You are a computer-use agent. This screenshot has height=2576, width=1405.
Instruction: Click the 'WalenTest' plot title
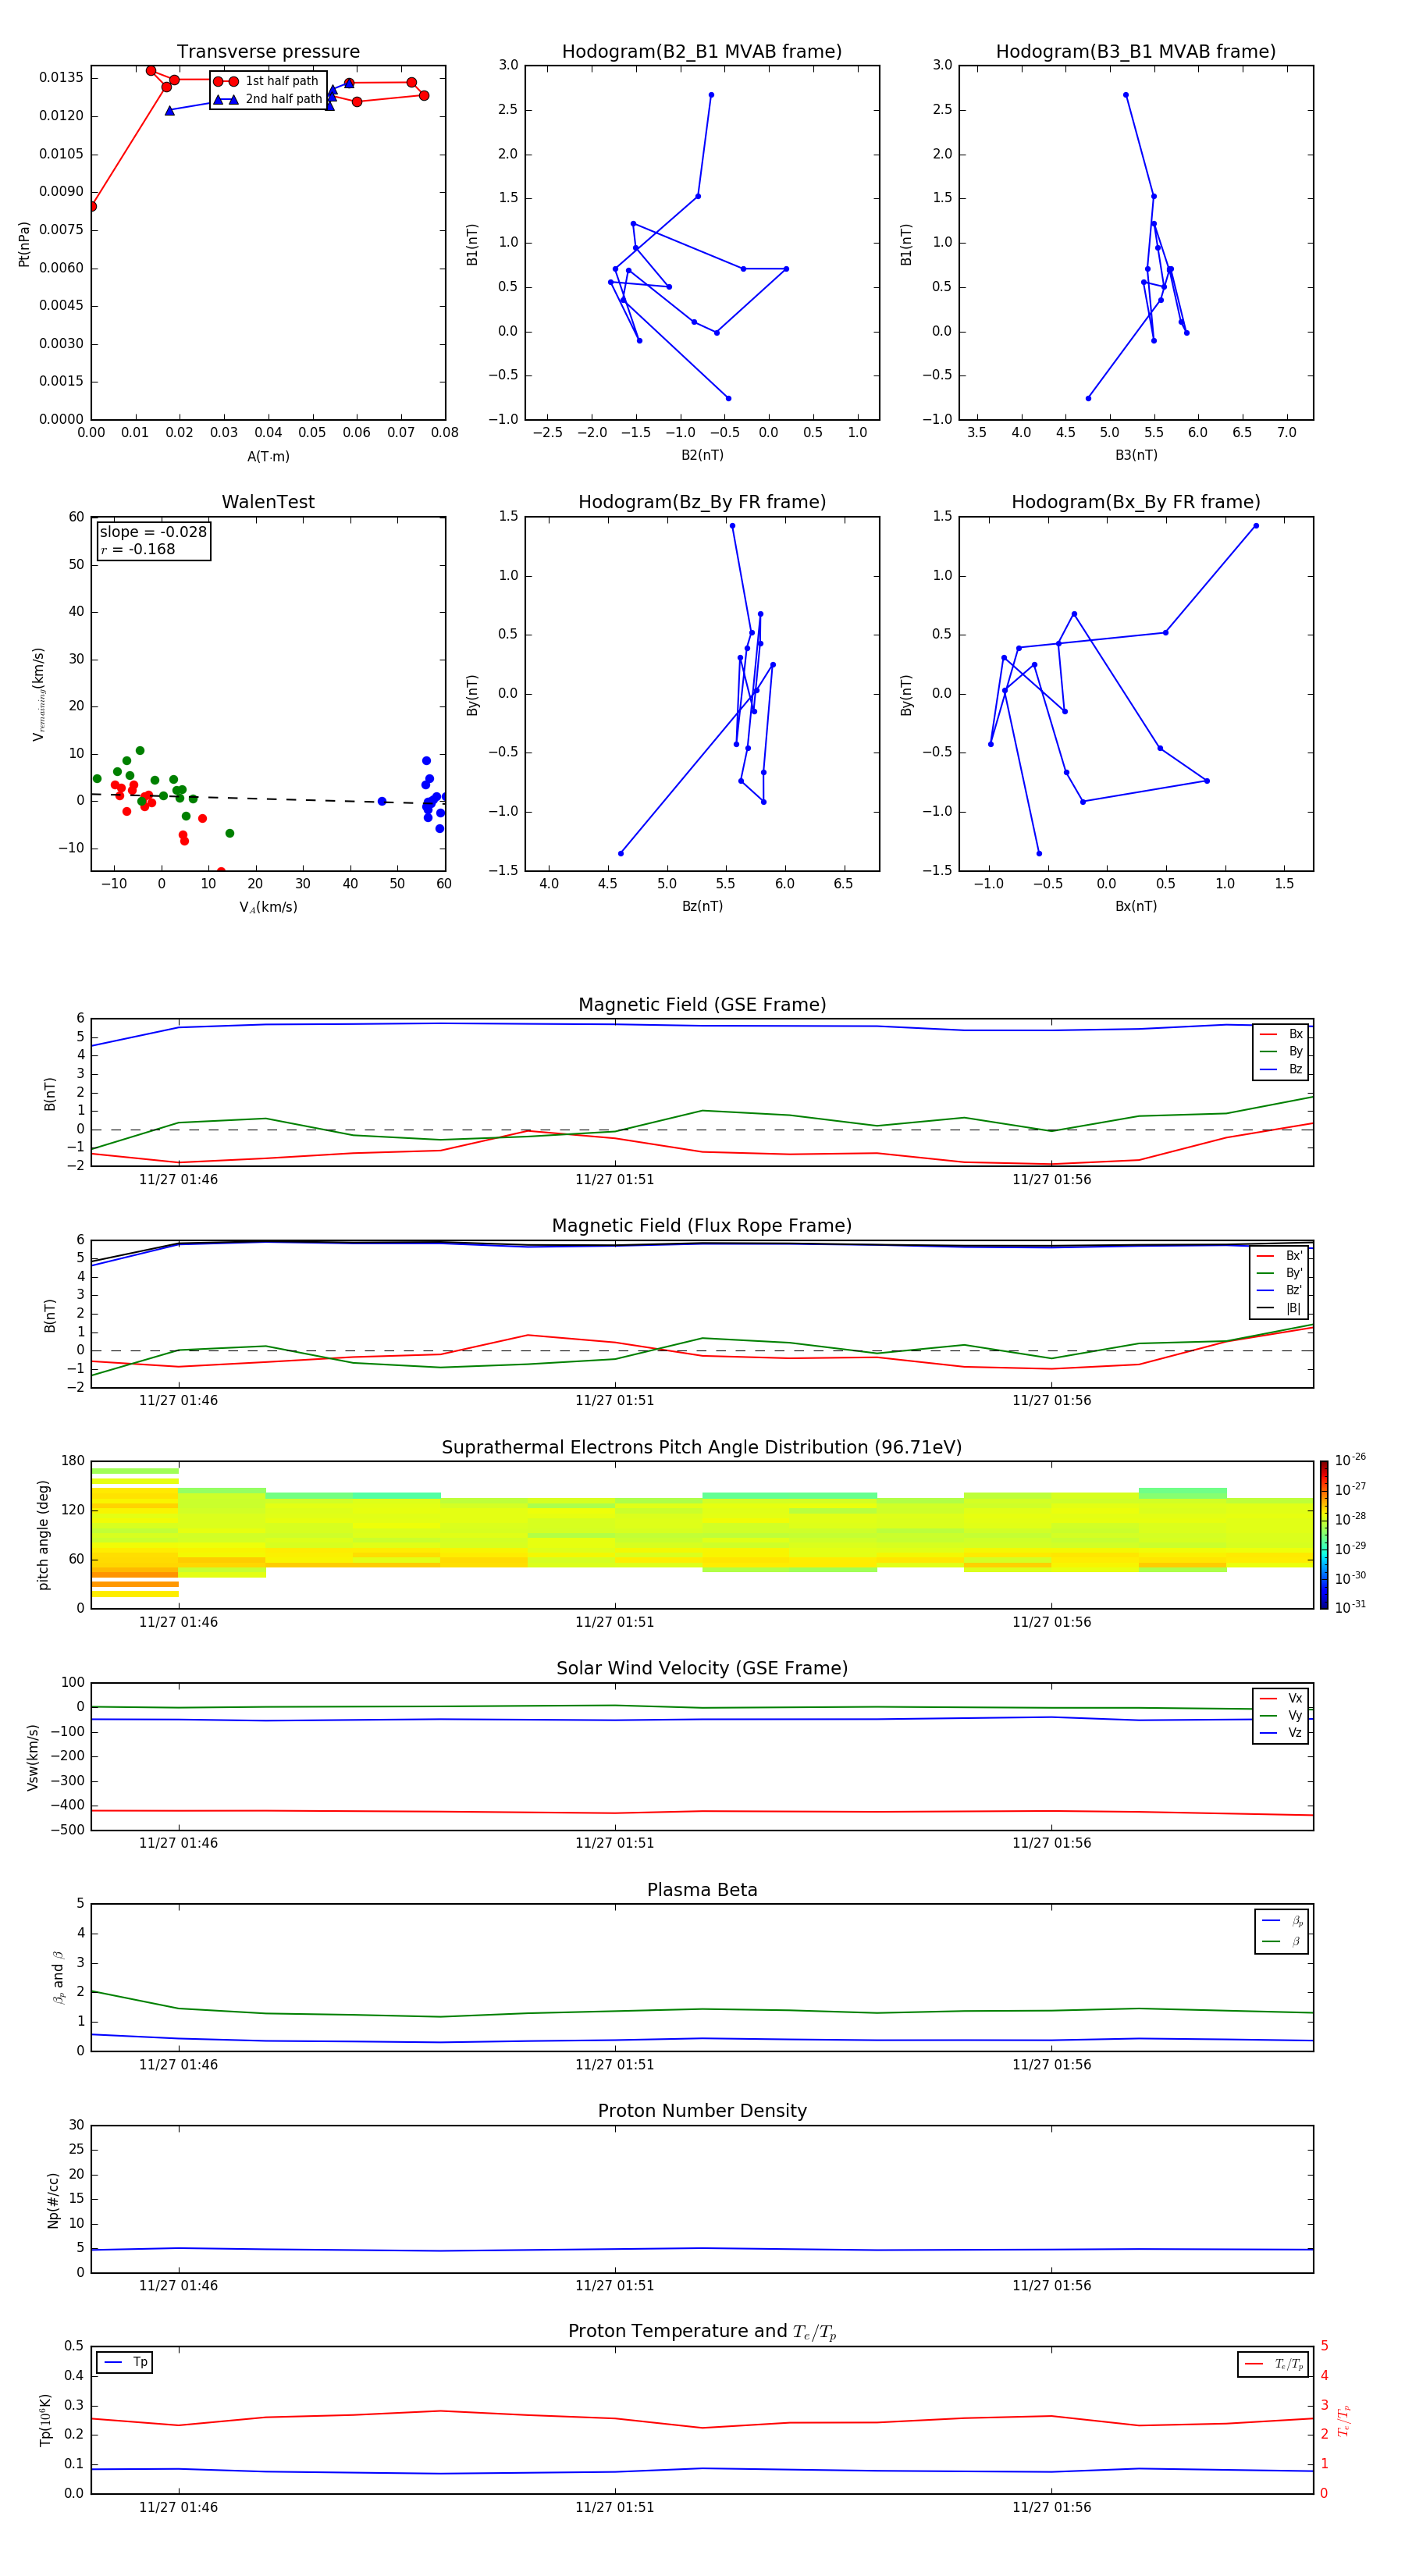[268, 502]
